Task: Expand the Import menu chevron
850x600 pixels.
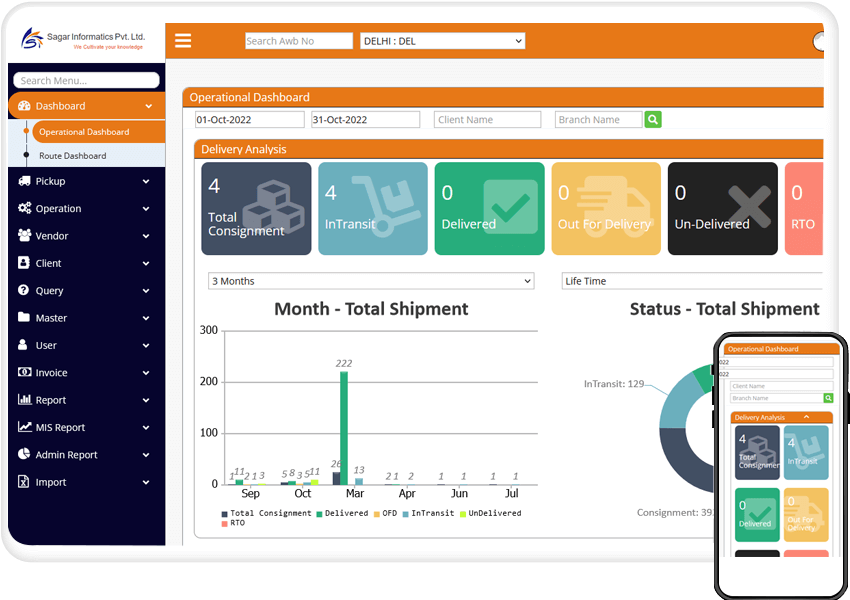Action: (146, 482)
